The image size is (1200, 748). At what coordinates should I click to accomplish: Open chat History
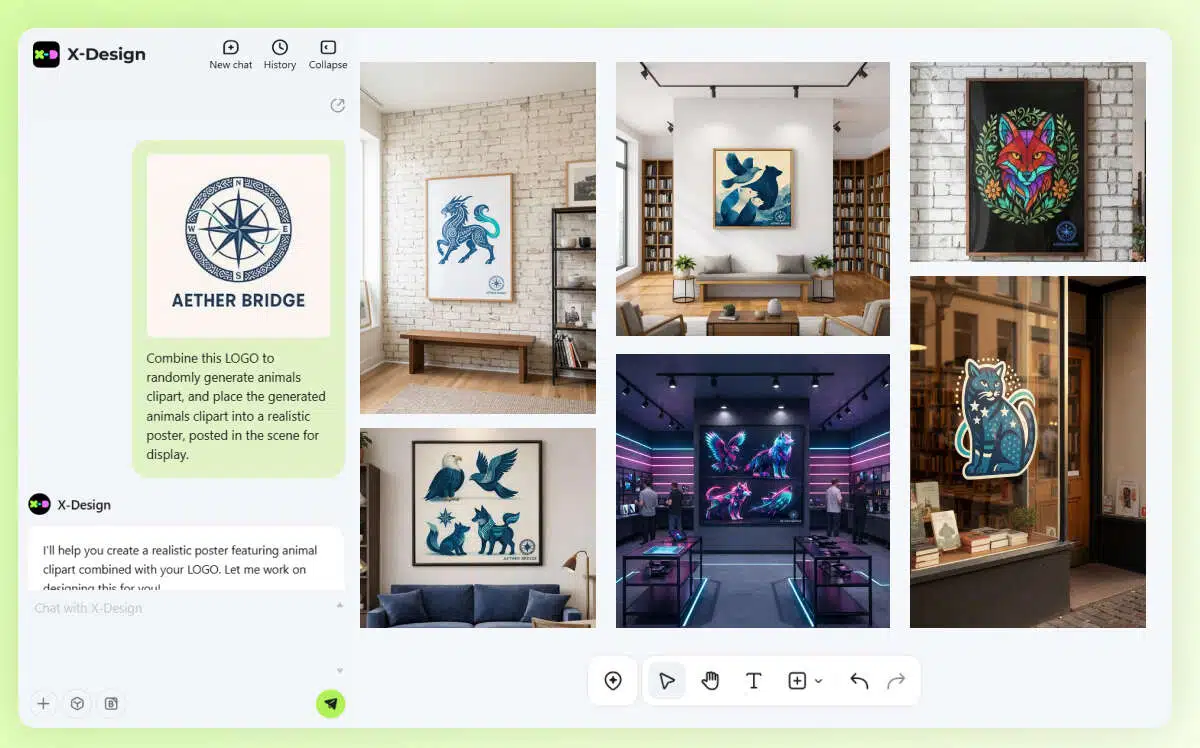279,54
